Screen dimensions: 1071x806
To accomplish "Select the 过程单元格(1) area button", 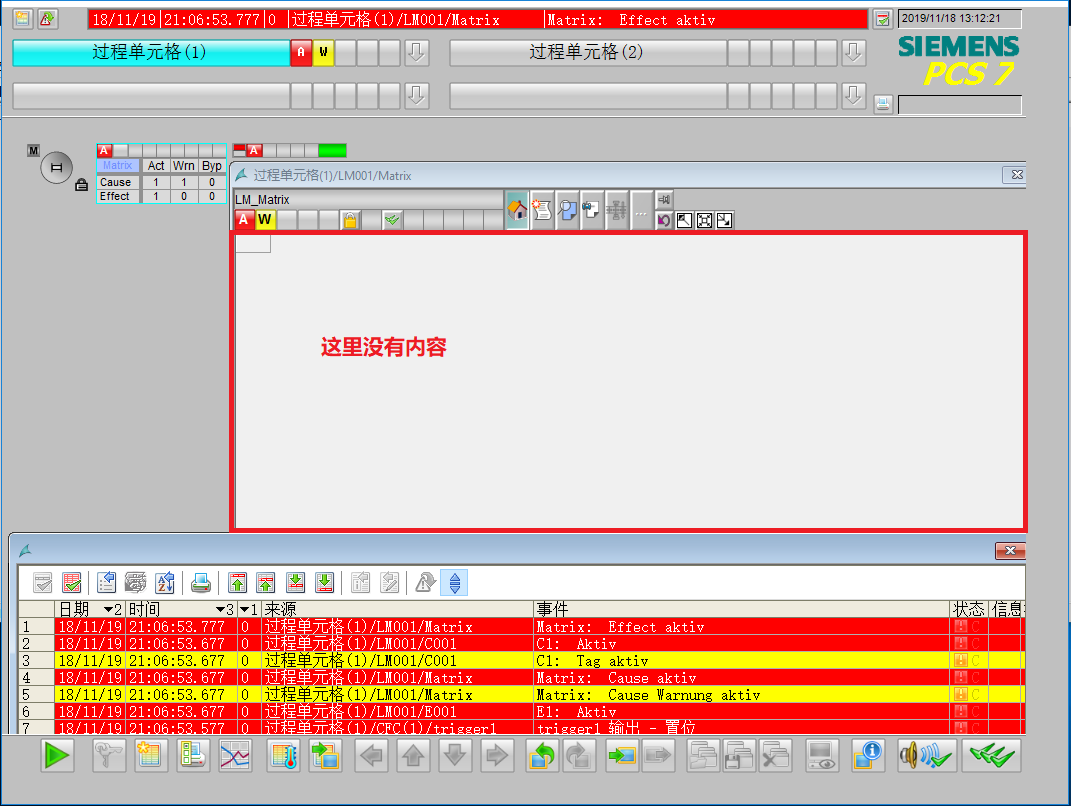I will coord(151,53).
